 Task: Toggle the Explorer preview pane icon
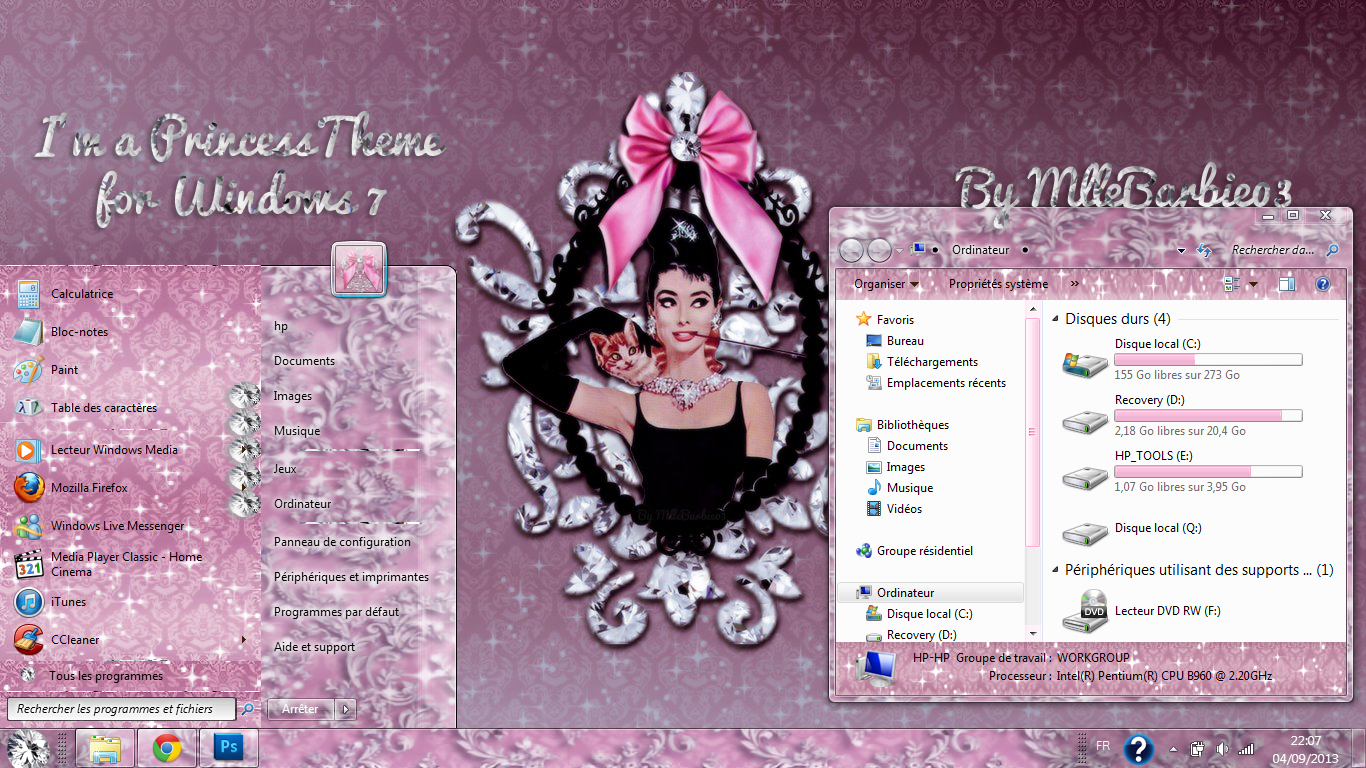click(x=1287, y=284)
